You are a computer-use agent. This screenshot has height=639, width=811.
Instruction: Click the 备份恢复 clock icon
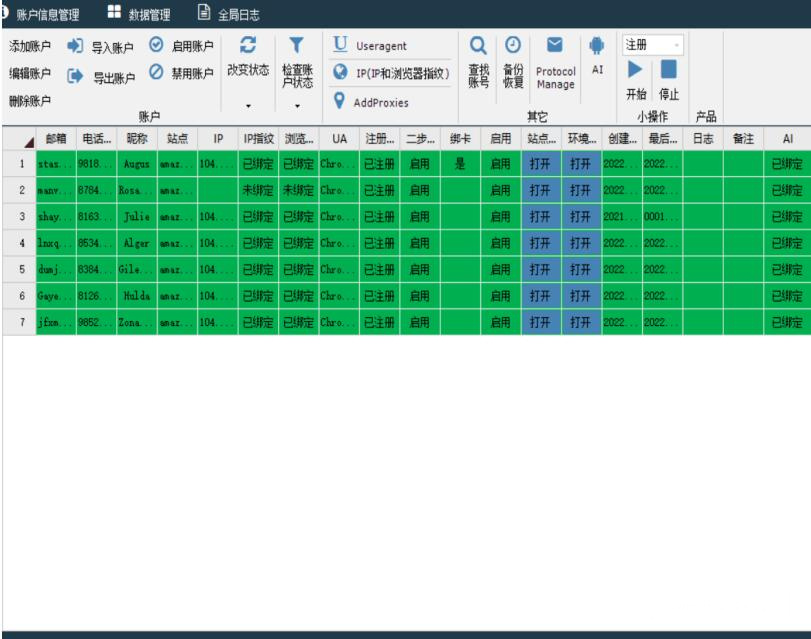point(513,45)
